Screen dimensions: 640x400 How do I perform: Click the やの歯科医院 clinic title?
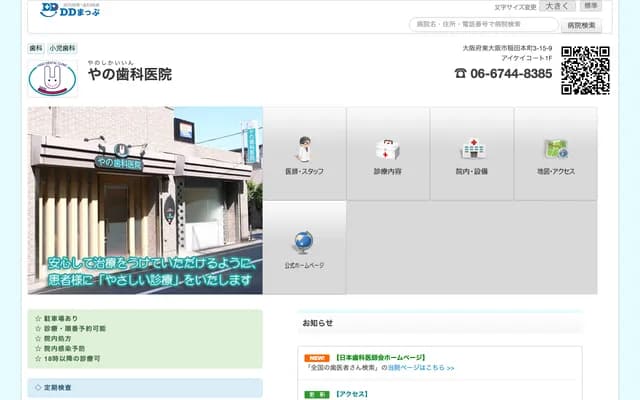pyautogui.click(x=130, y=74)
